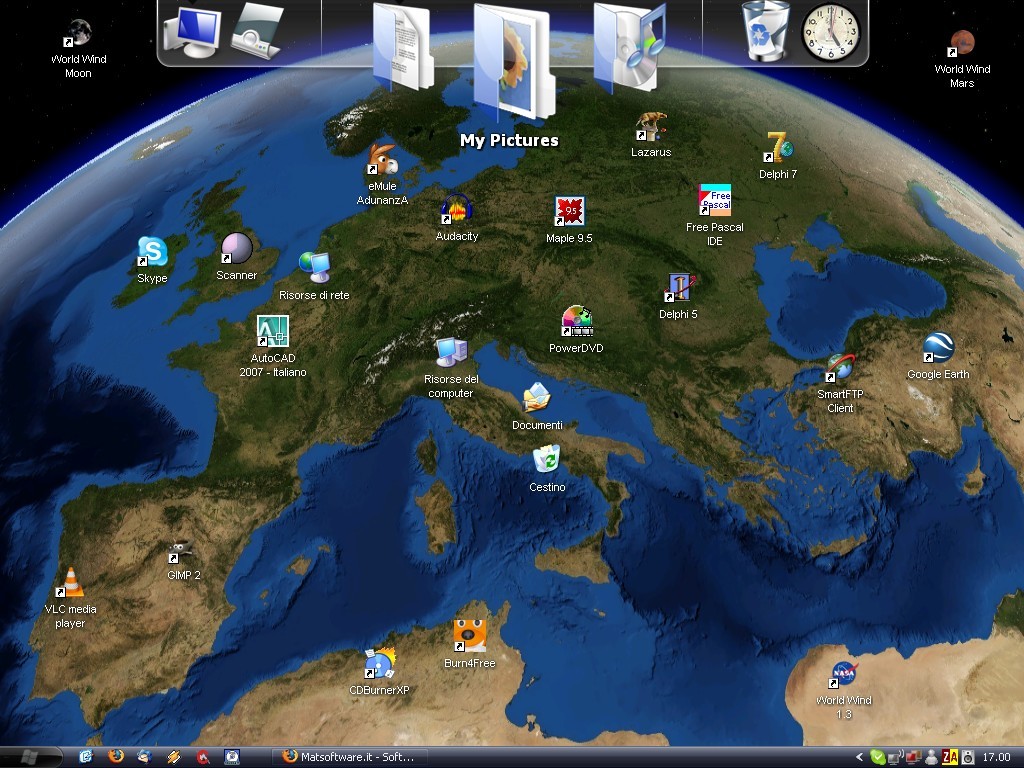Image resolution: width=1024 pixels, height=768 pixels.
Task: Open Risorse del computer icon
Action: pyautogui.click(x=451, y=368)
